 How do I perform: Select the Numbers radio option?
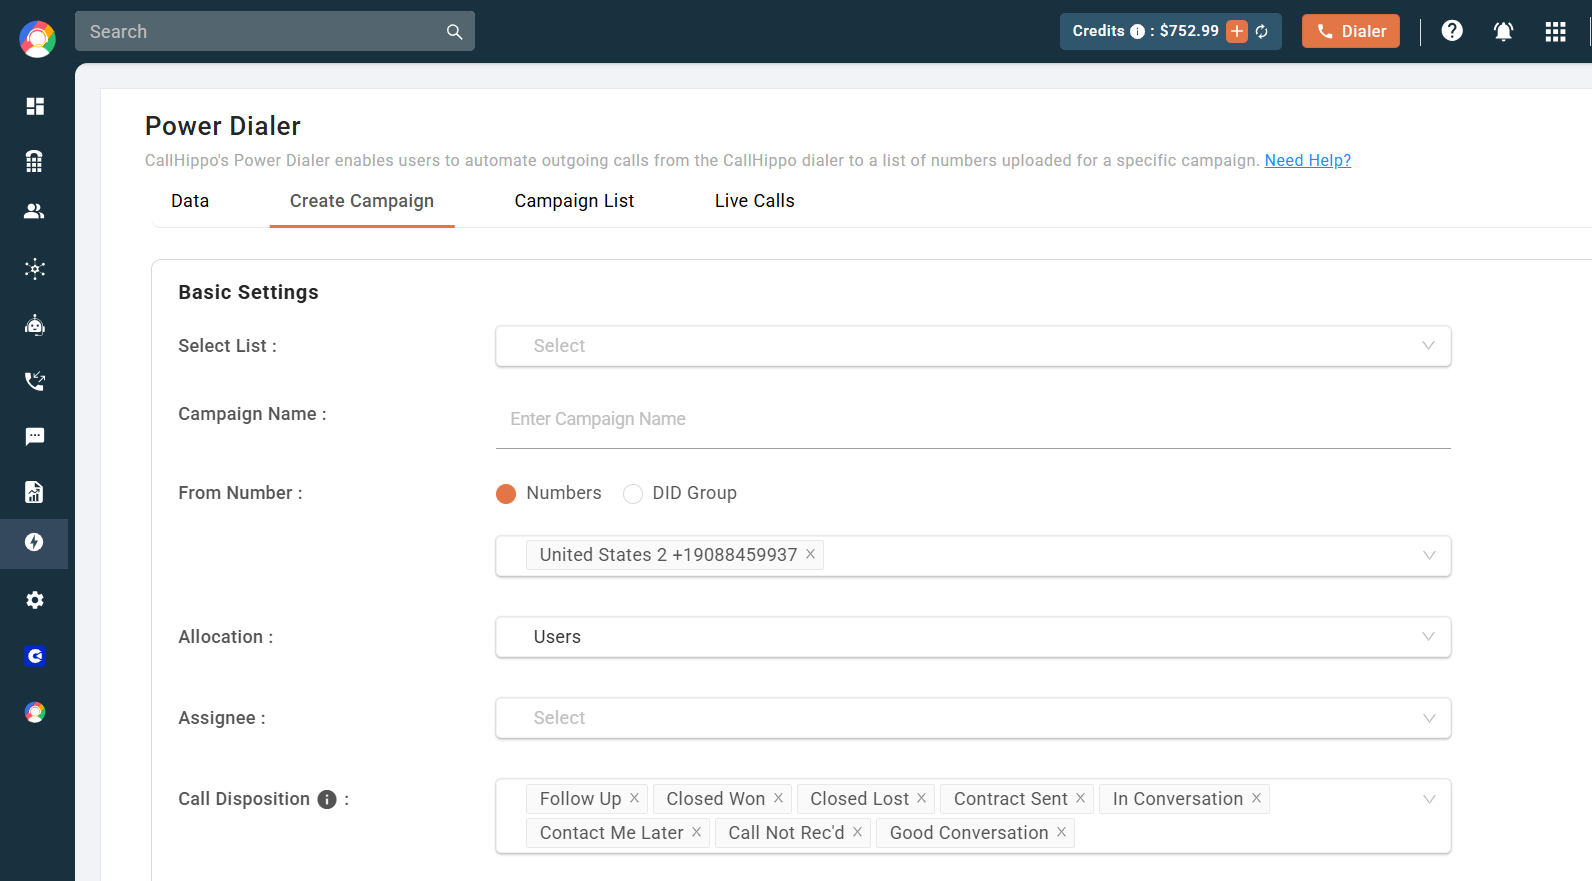[x=506, y=494]
